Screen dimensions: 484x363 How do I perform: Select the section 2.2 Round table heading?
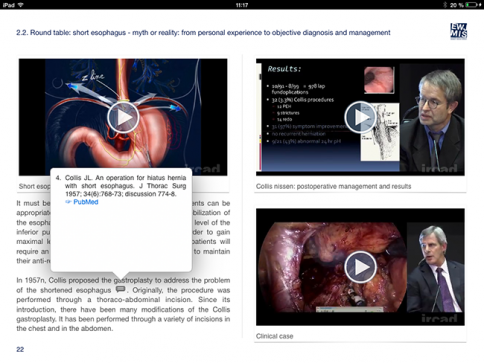click(x=203, y=33)
